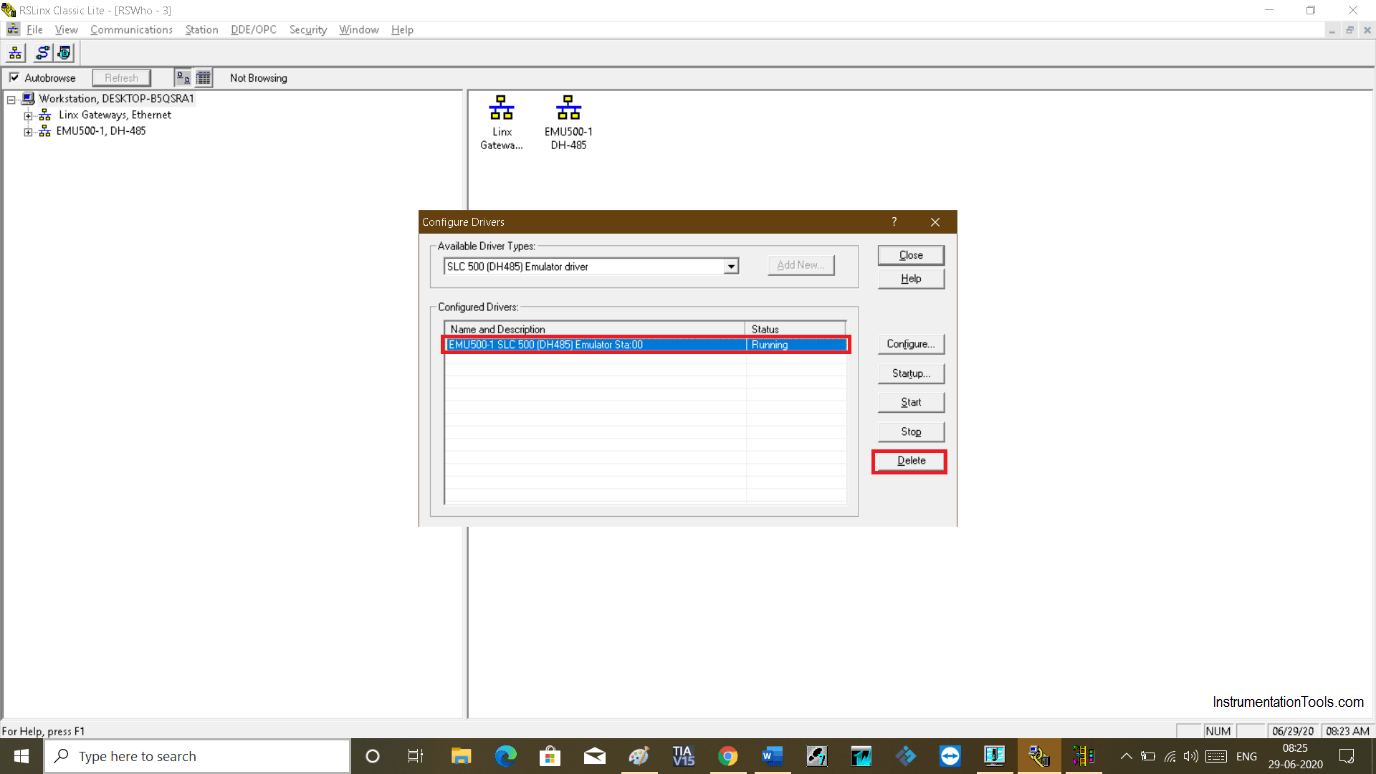Viewport: 1376px width, 774px height.
Task: Click the RSLinx taskbar icon
Action: click(1038, 756)
